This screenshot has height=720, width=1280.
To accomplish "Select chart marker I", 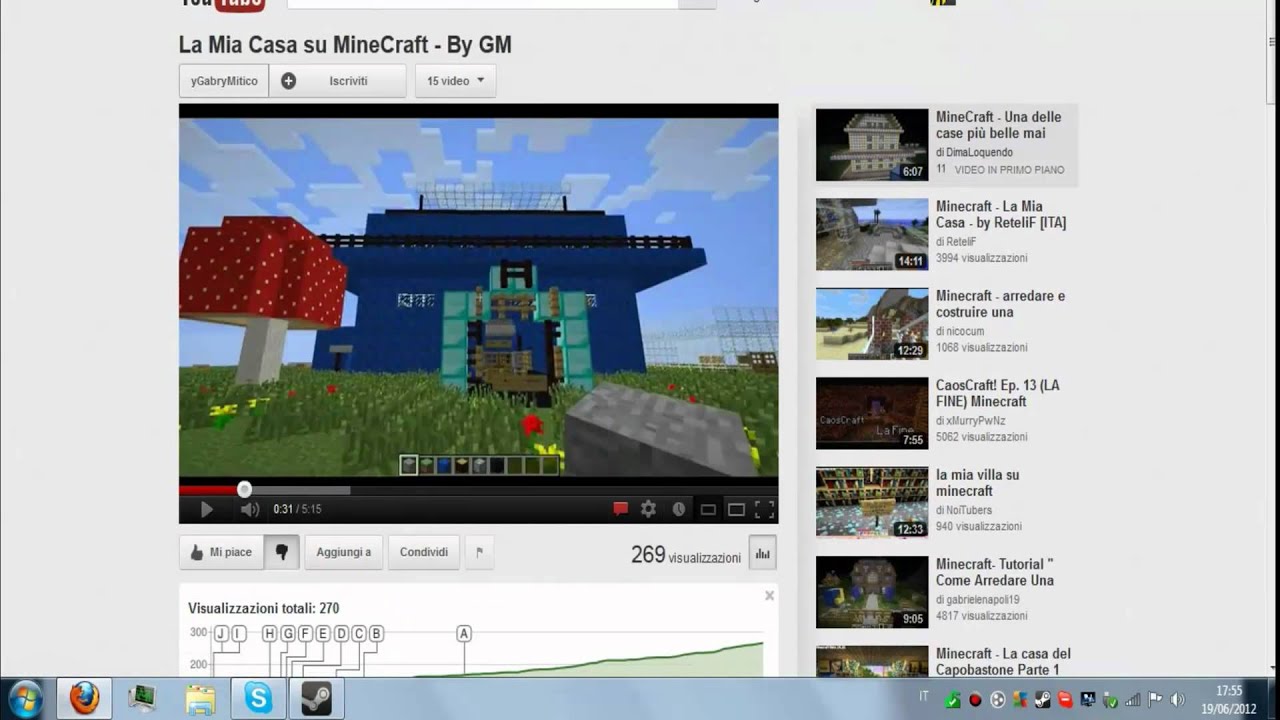I will [x=237, y=633].
